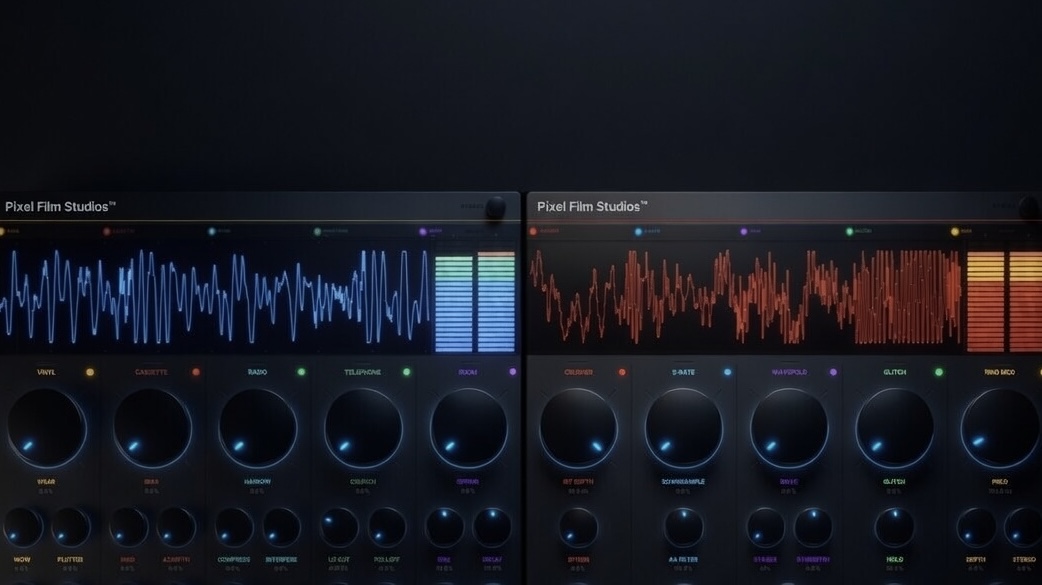1042x585 pixels.
Task: Click the small AZIMUTH knob in CASSETTE
Action: (x=176, y=528)
